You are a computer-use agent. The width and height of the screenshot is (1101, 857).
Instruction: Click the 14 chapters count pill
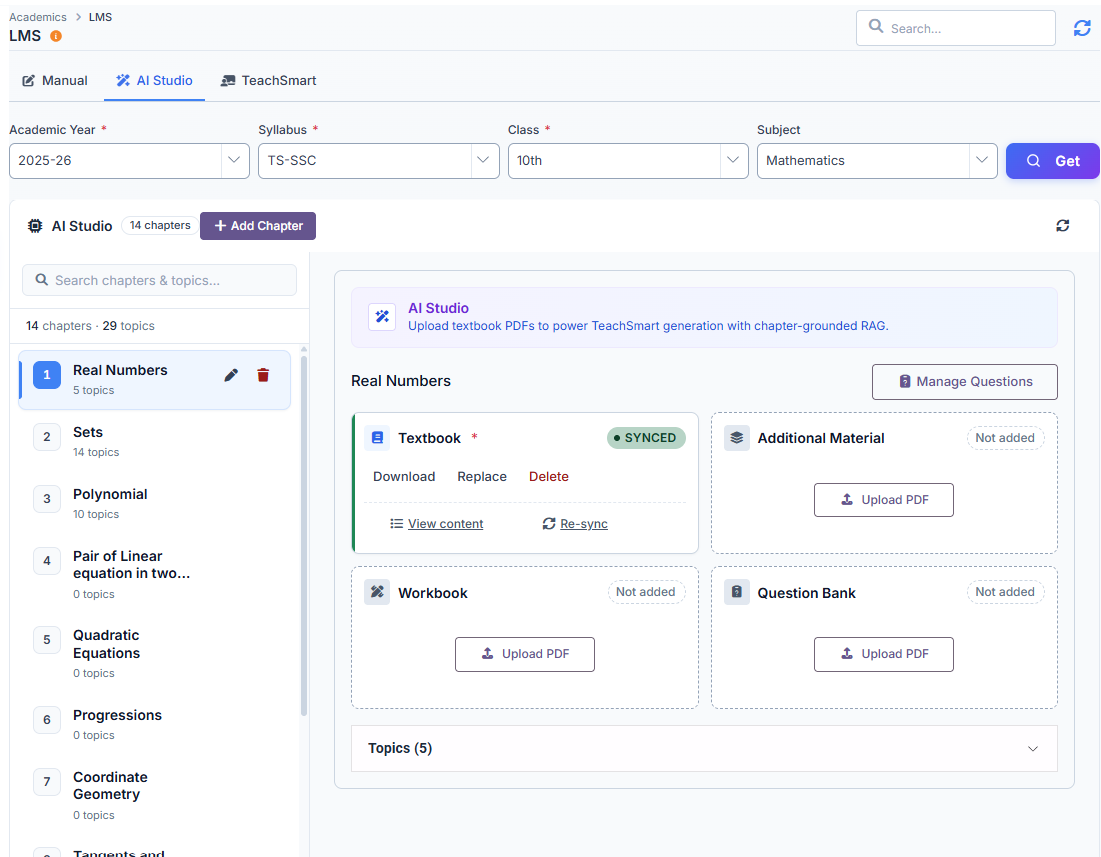click(x=160, y=225)
